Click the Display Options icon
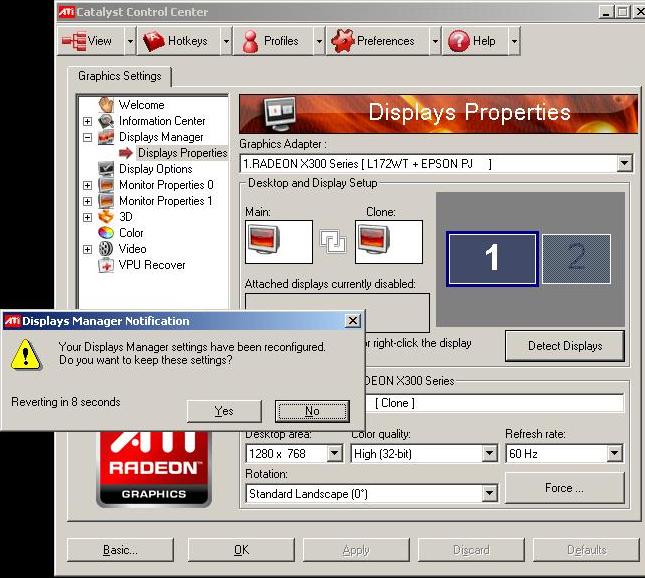 pyautogui.click(x=106, y=169)
